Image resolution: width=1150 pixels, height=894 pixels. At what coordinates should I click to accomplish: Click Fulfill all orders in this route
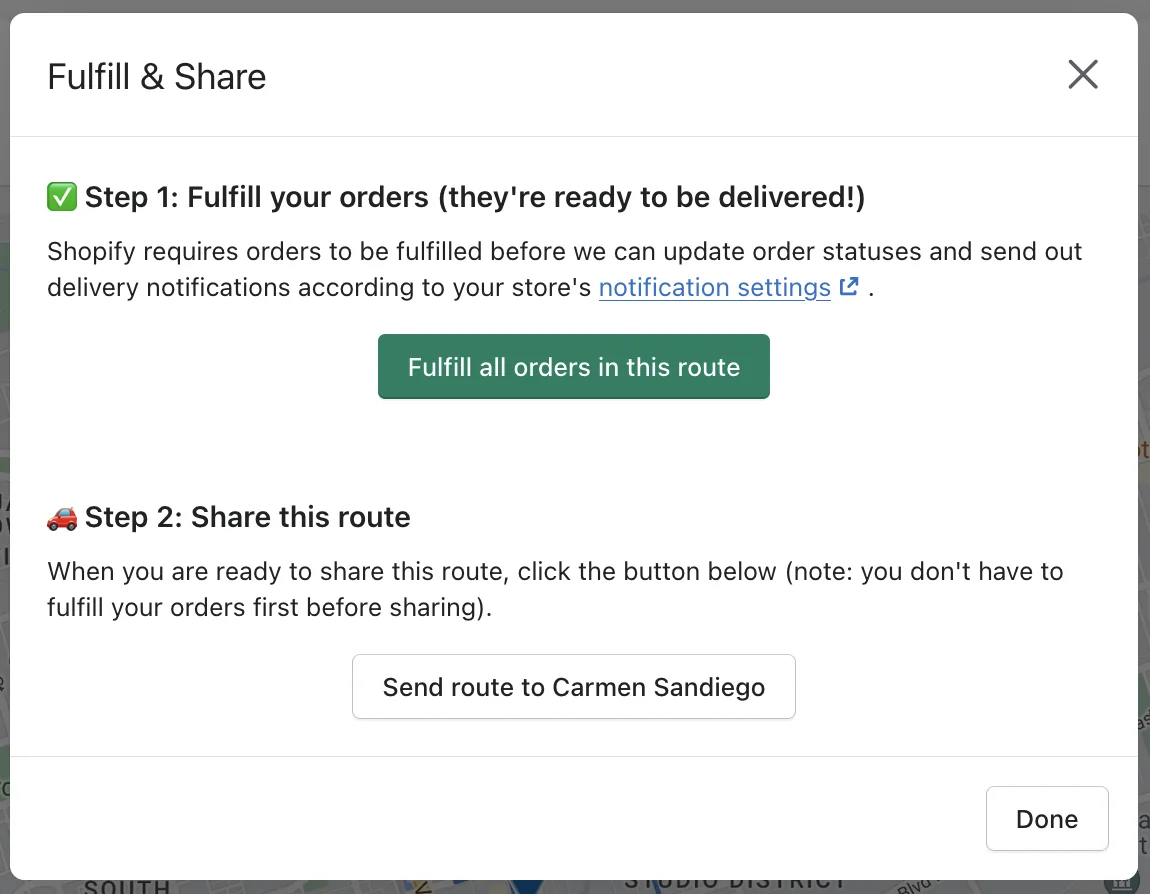574,367
